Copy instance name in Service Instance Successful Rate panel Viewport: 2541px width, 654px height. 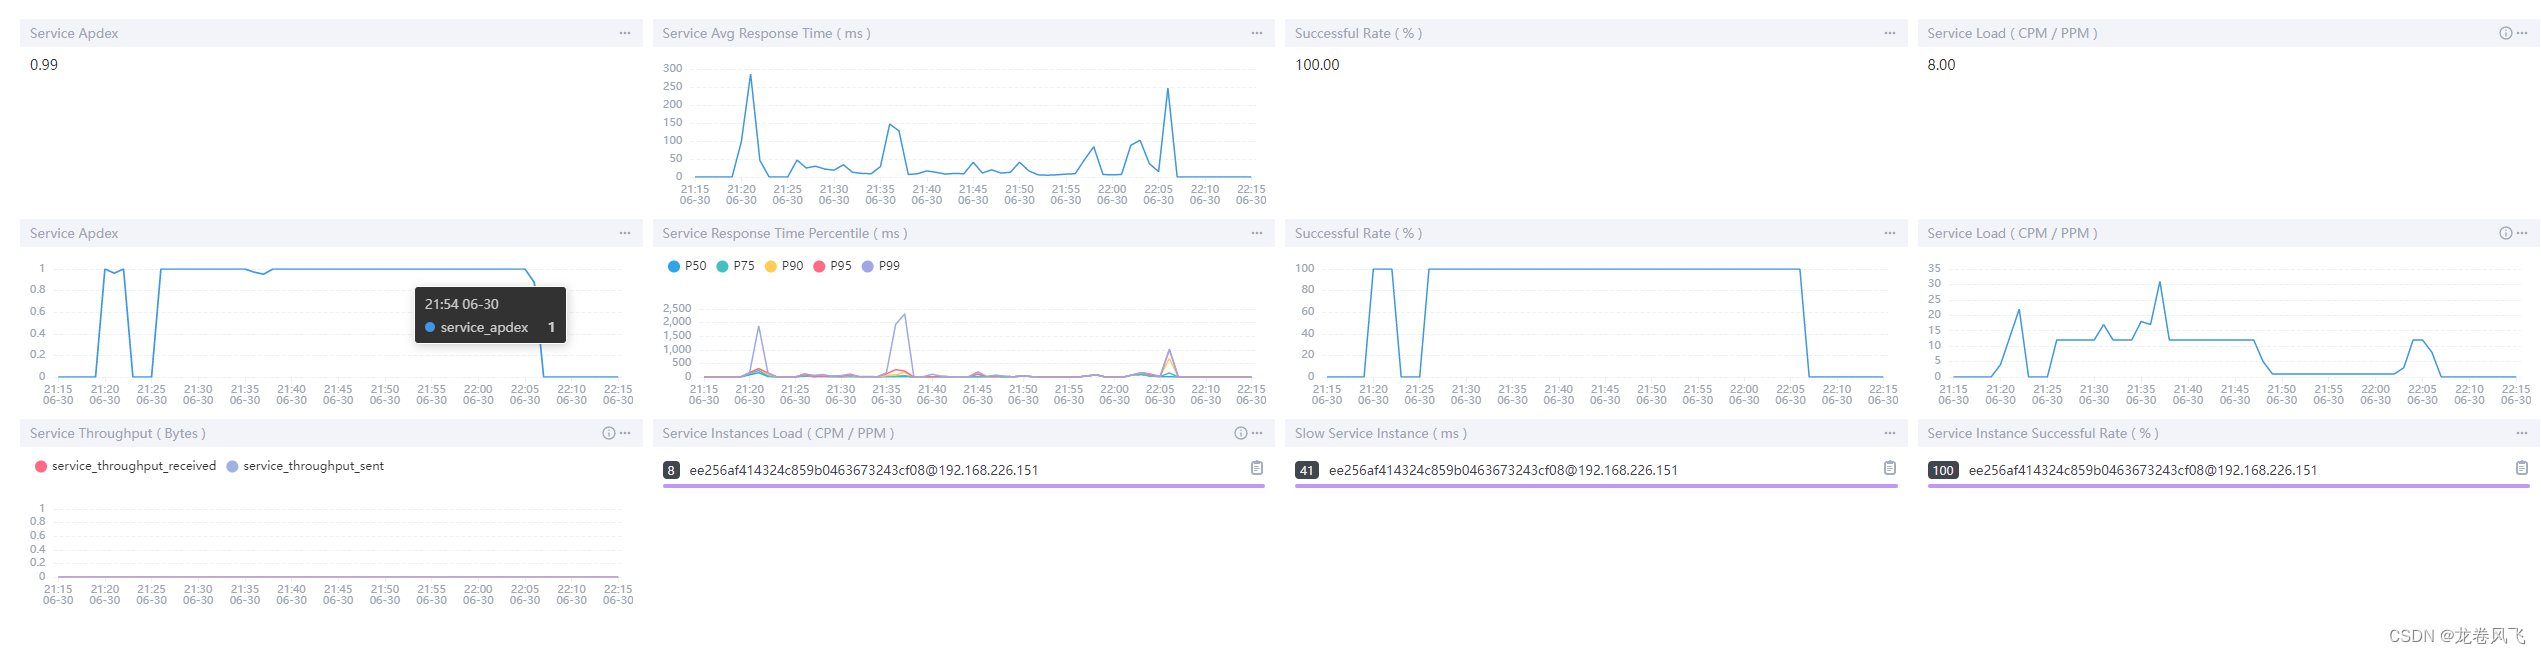[2522, 468]
